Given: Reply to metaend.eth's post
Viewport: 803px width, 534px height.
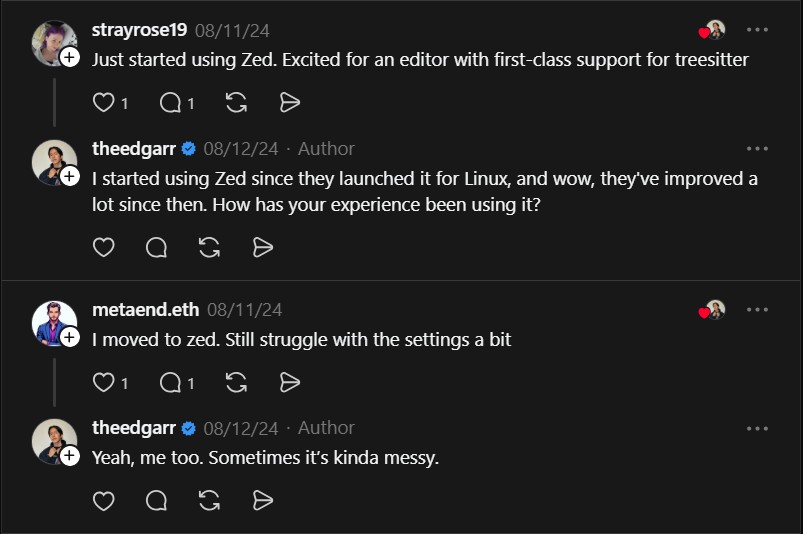Looking at the screenshot, I should 170,382.
